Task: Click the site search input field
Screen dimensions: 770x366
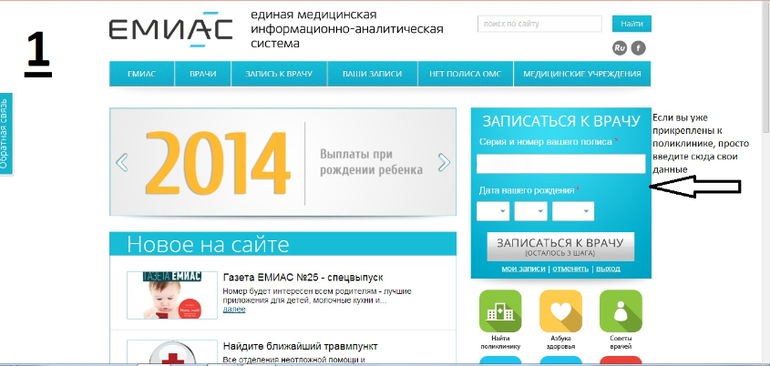Action: tap(540, 24)
